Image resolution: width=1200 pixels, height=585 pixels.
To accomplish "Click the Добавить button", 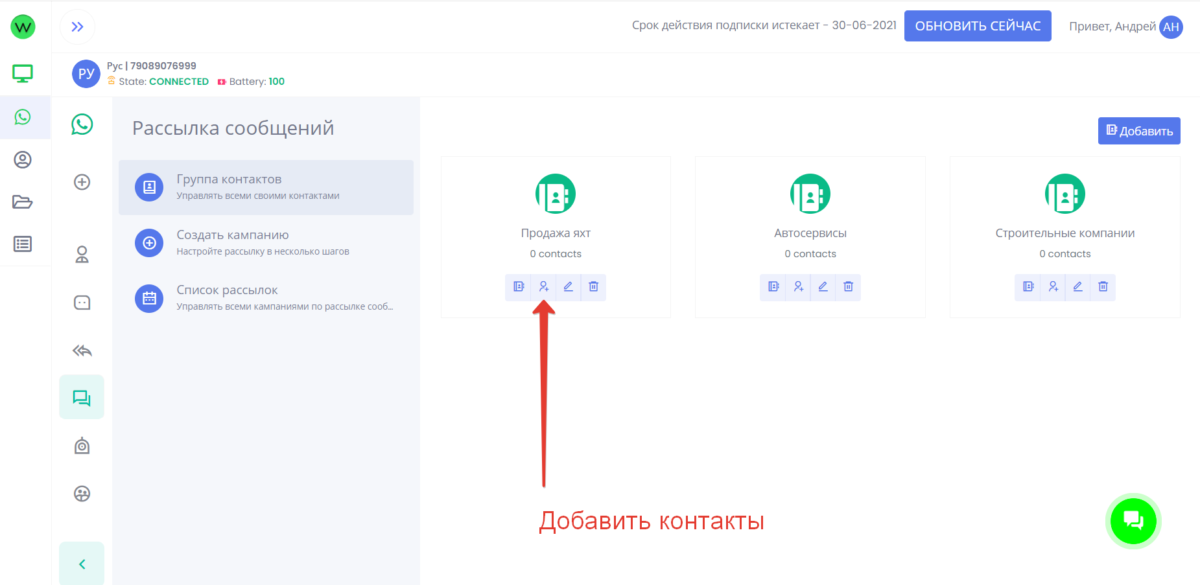I will click(1139, 131).
